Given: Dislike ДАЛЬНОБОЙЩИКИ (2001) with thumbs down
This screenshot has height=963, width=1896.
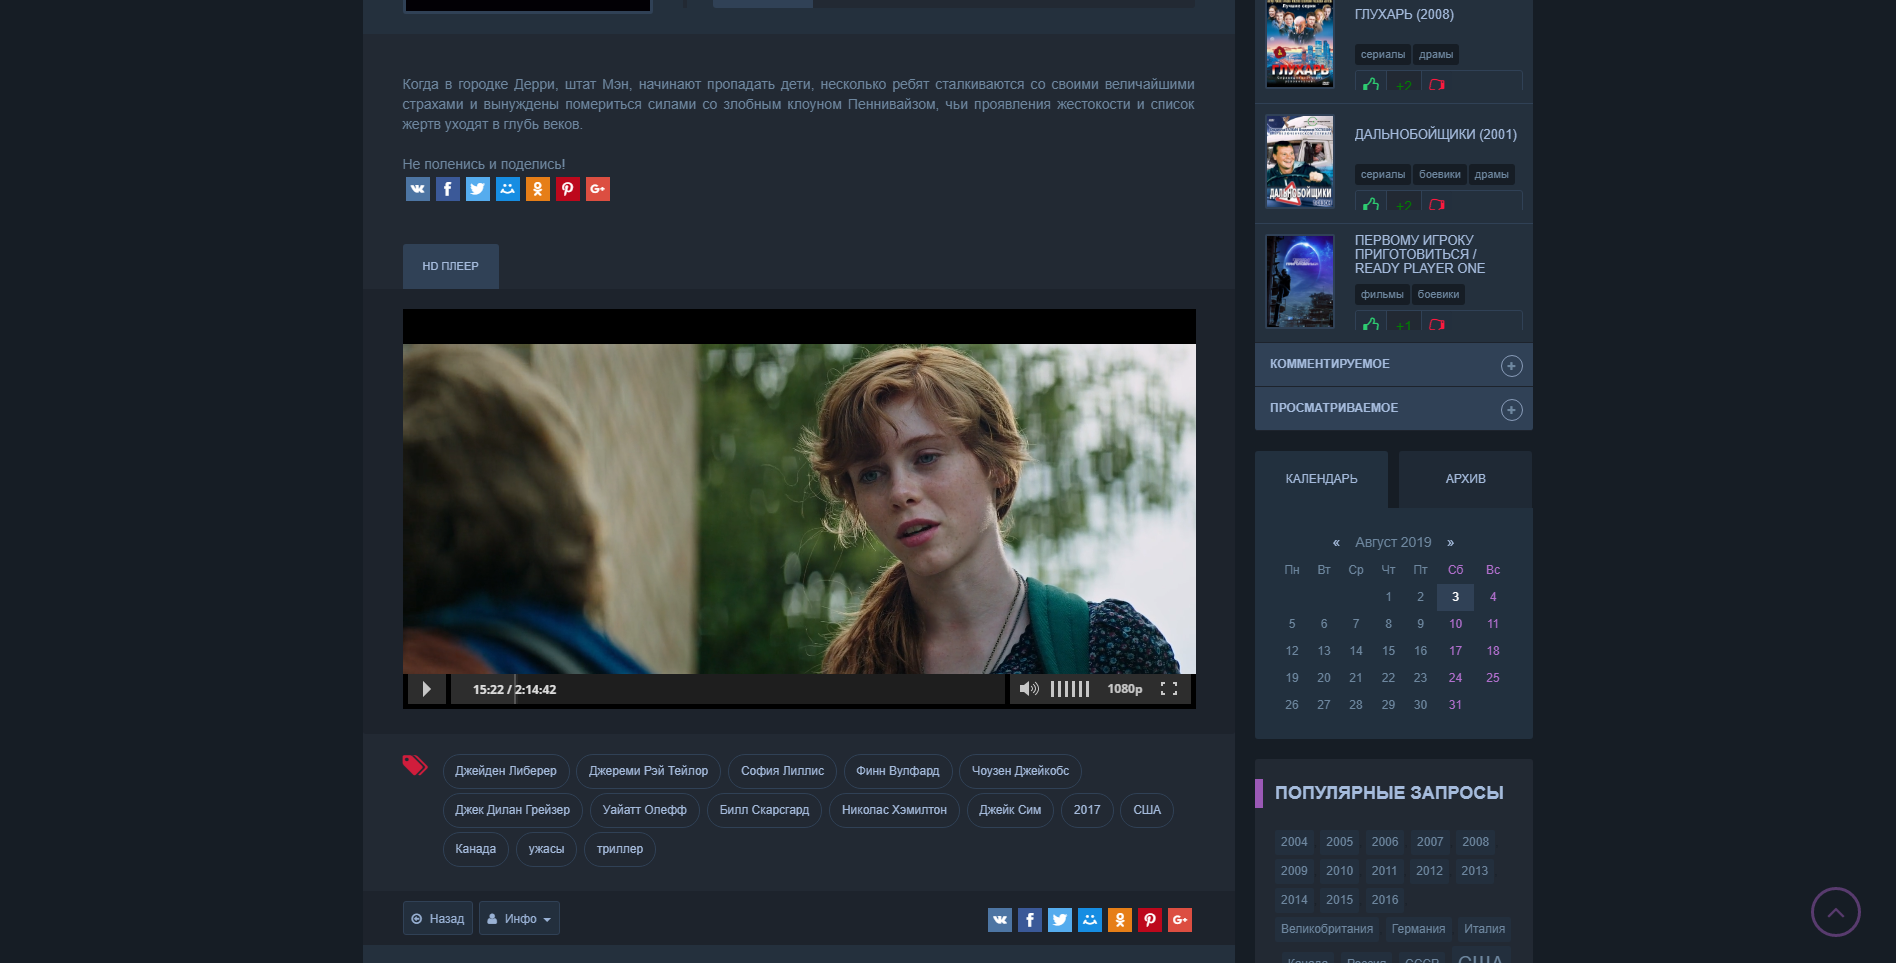Looking at the screenshot, I should [1437, 204].
